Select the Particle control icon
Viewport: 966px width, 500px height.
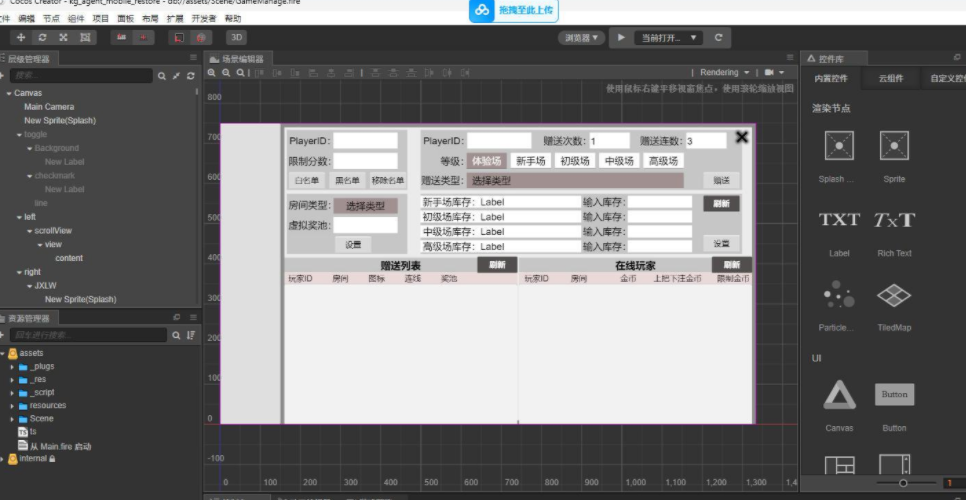838,295
